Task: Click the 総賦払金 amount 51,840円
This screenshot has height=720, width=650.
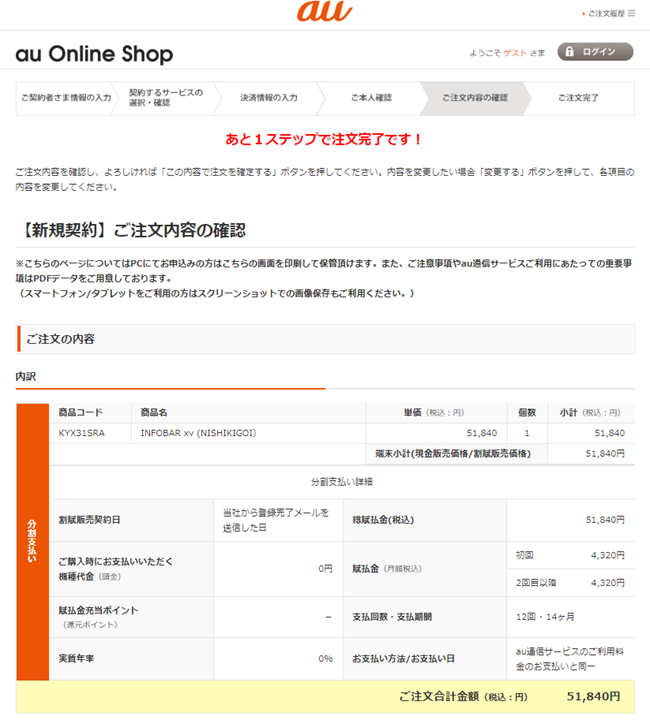Action: click(605, 520)
